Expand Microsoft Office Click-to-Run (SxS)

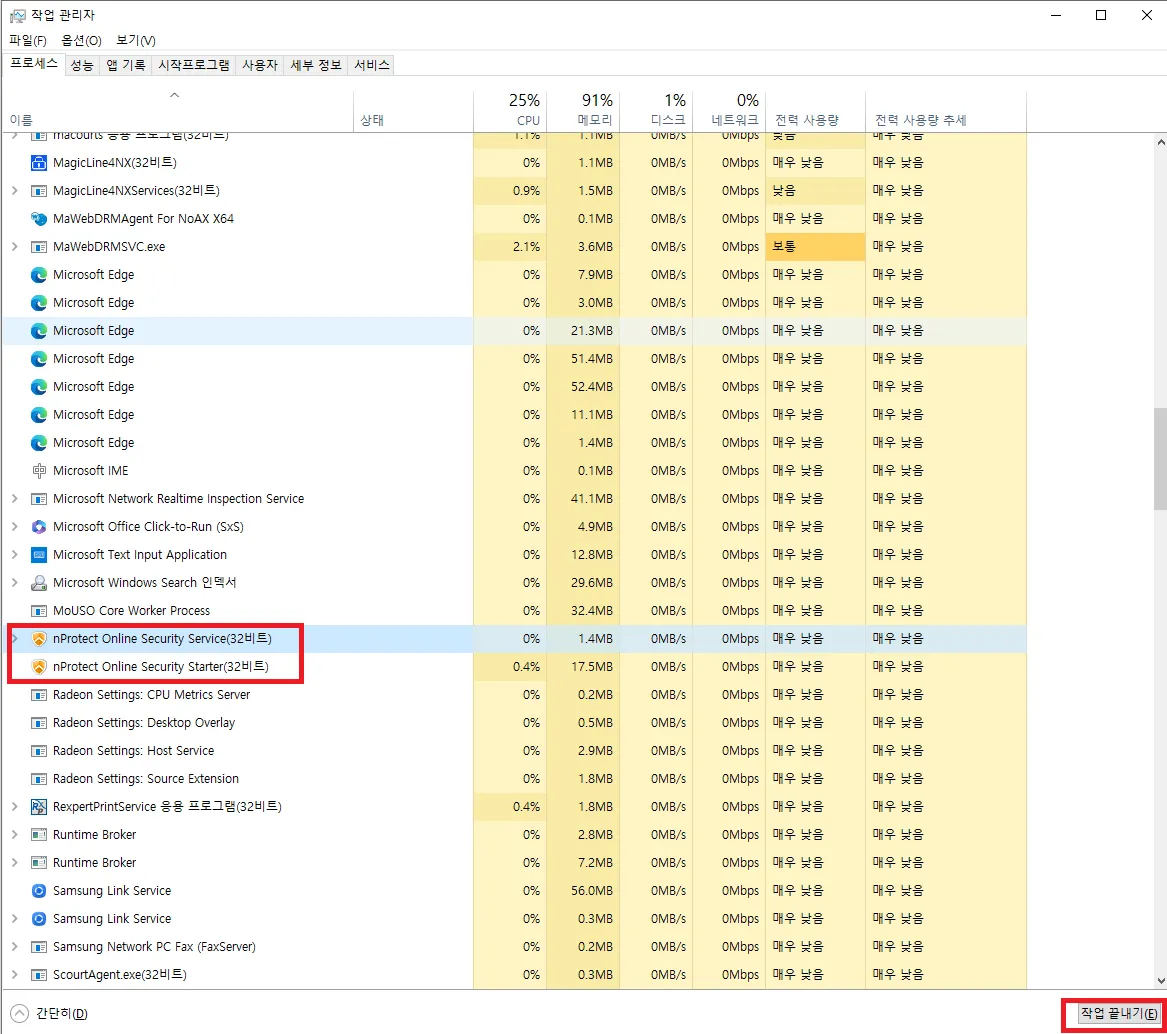click(14, 527)
